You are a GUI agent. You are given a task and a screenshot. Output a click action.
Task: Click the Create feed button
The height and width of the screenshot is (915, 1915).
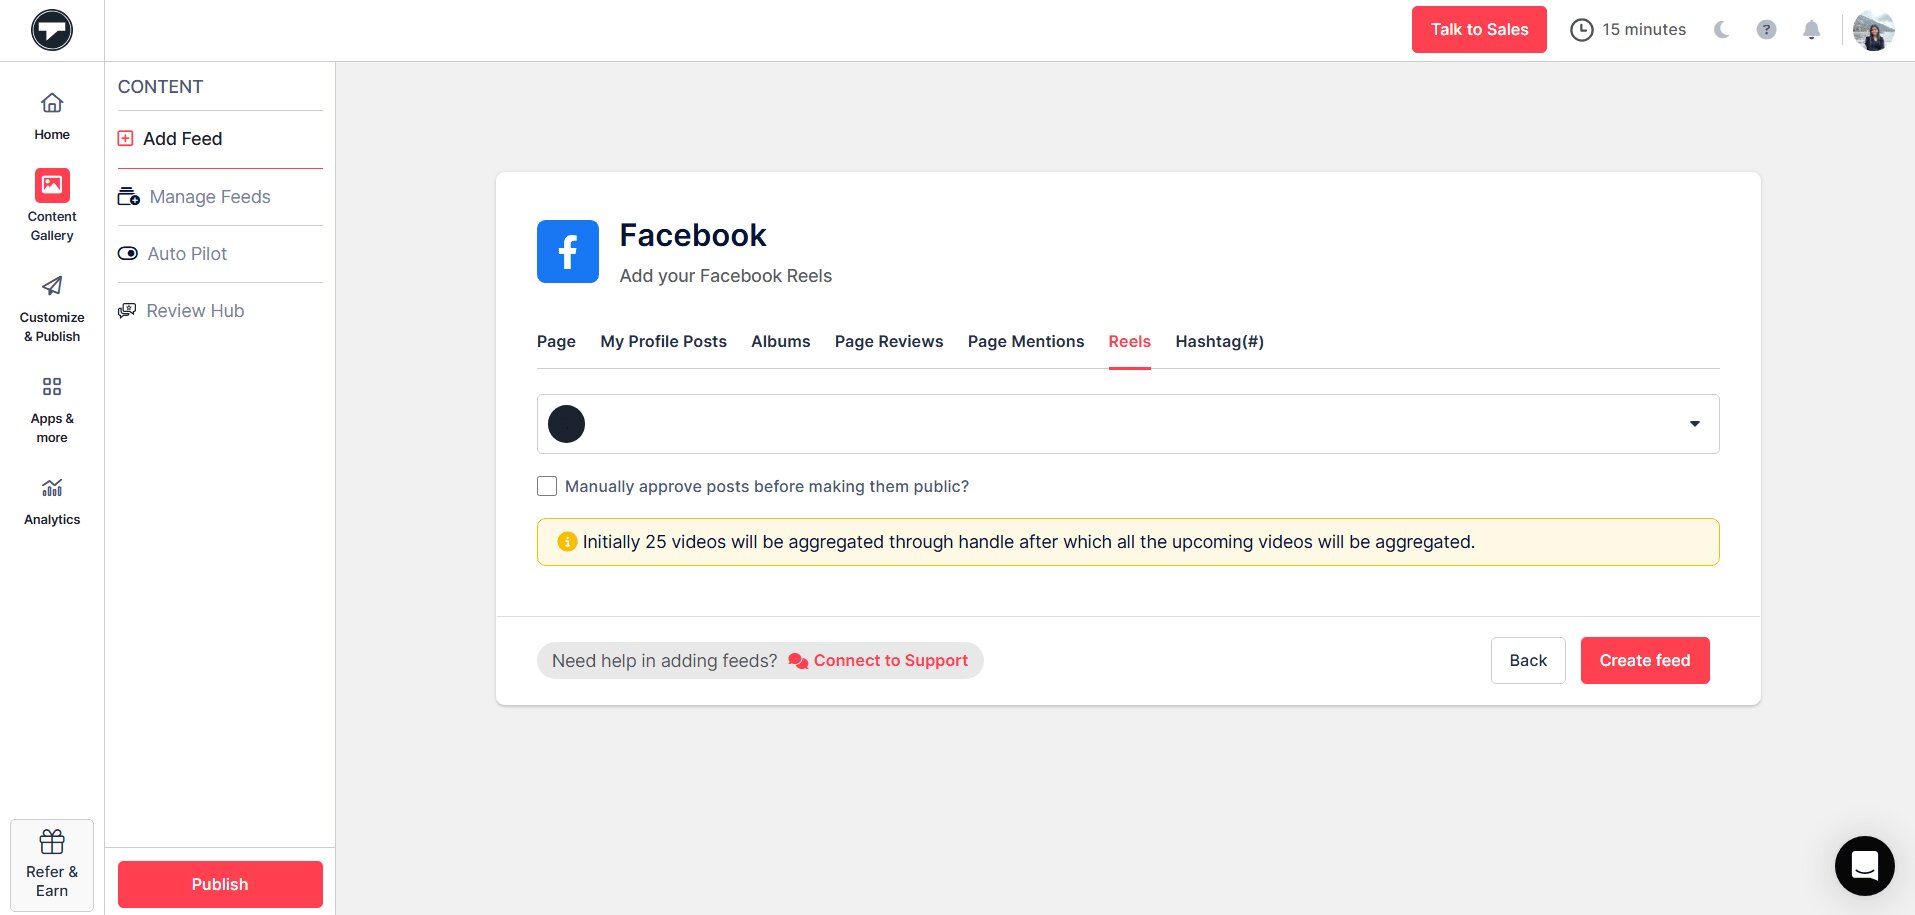click(x=1644, y=661)
